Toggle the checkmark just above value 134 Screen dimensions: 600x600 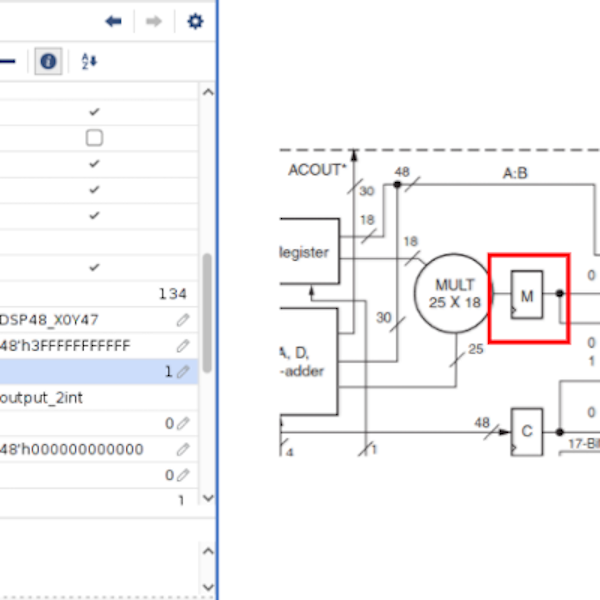point(94,268)
